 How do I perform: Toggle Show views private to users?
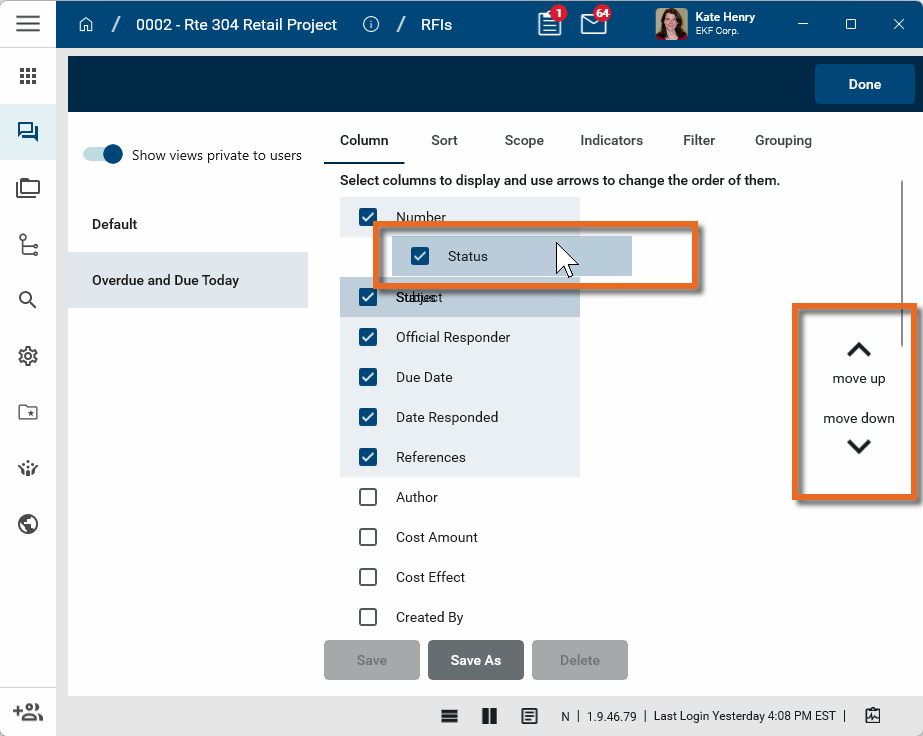103,155
